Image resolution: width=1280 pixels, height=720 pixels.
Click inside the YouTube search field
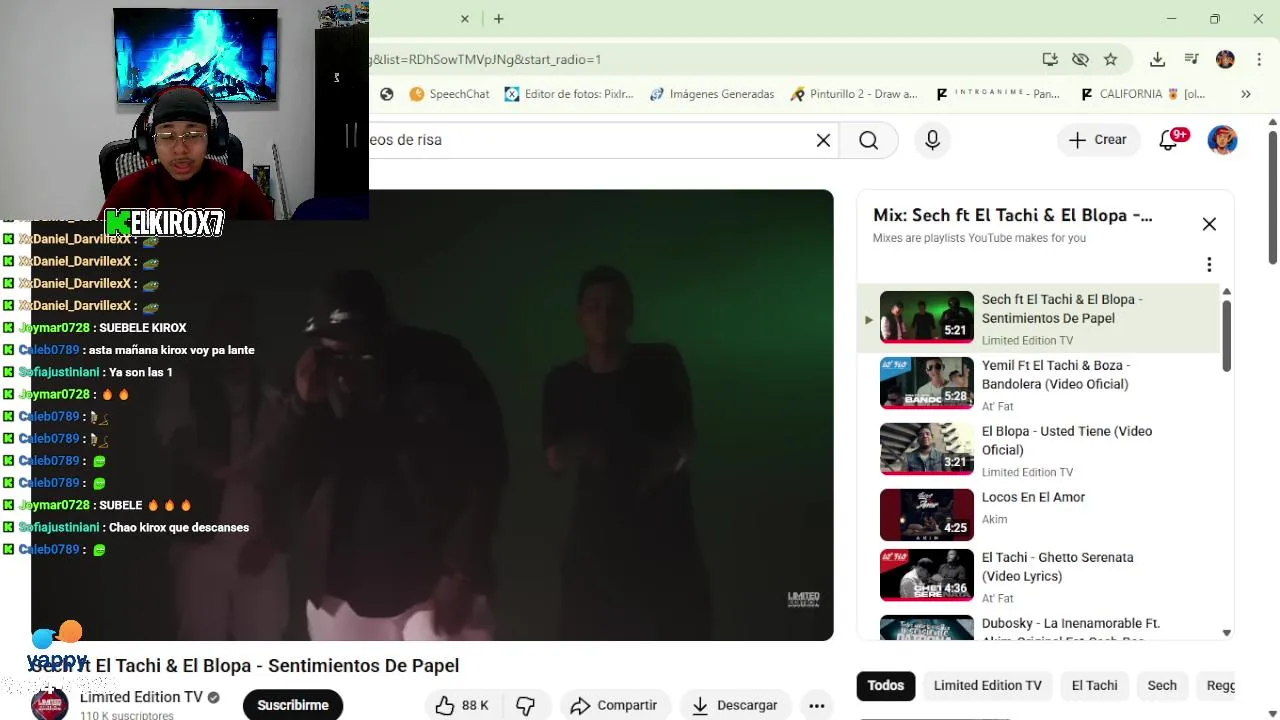tap(590, 140)
